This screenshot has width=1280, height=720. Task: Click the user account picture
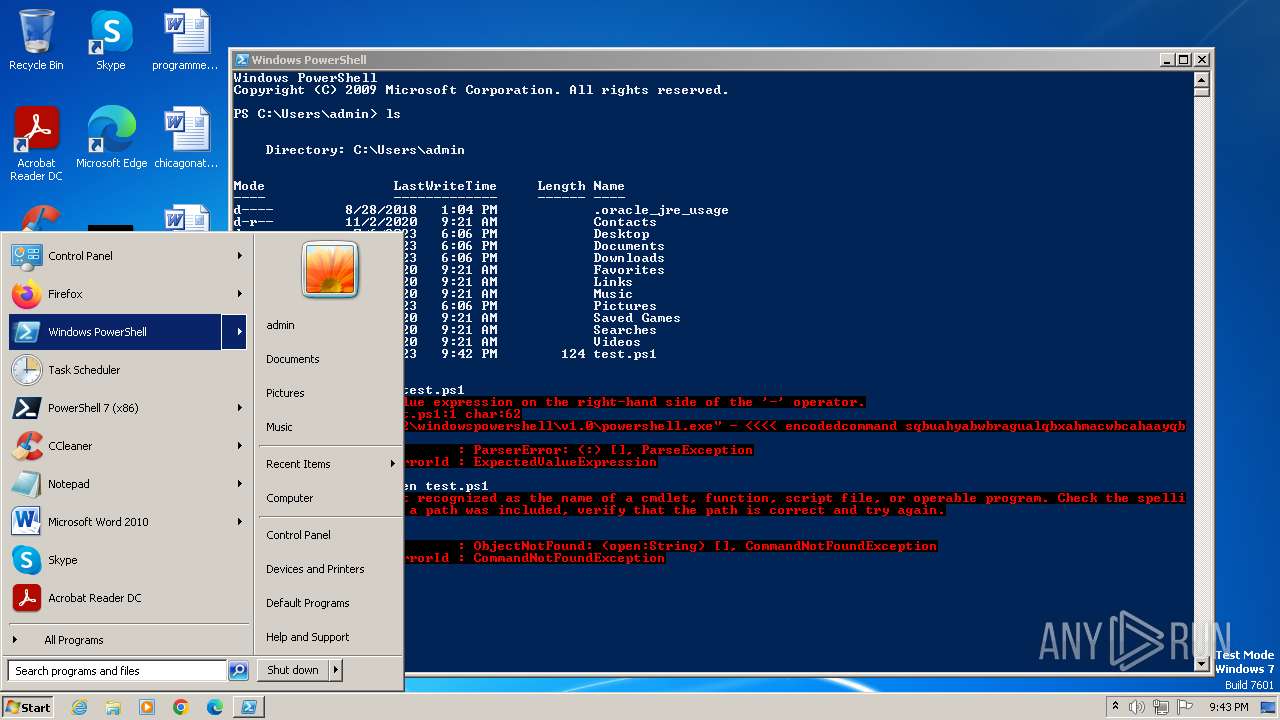point(330,269)
